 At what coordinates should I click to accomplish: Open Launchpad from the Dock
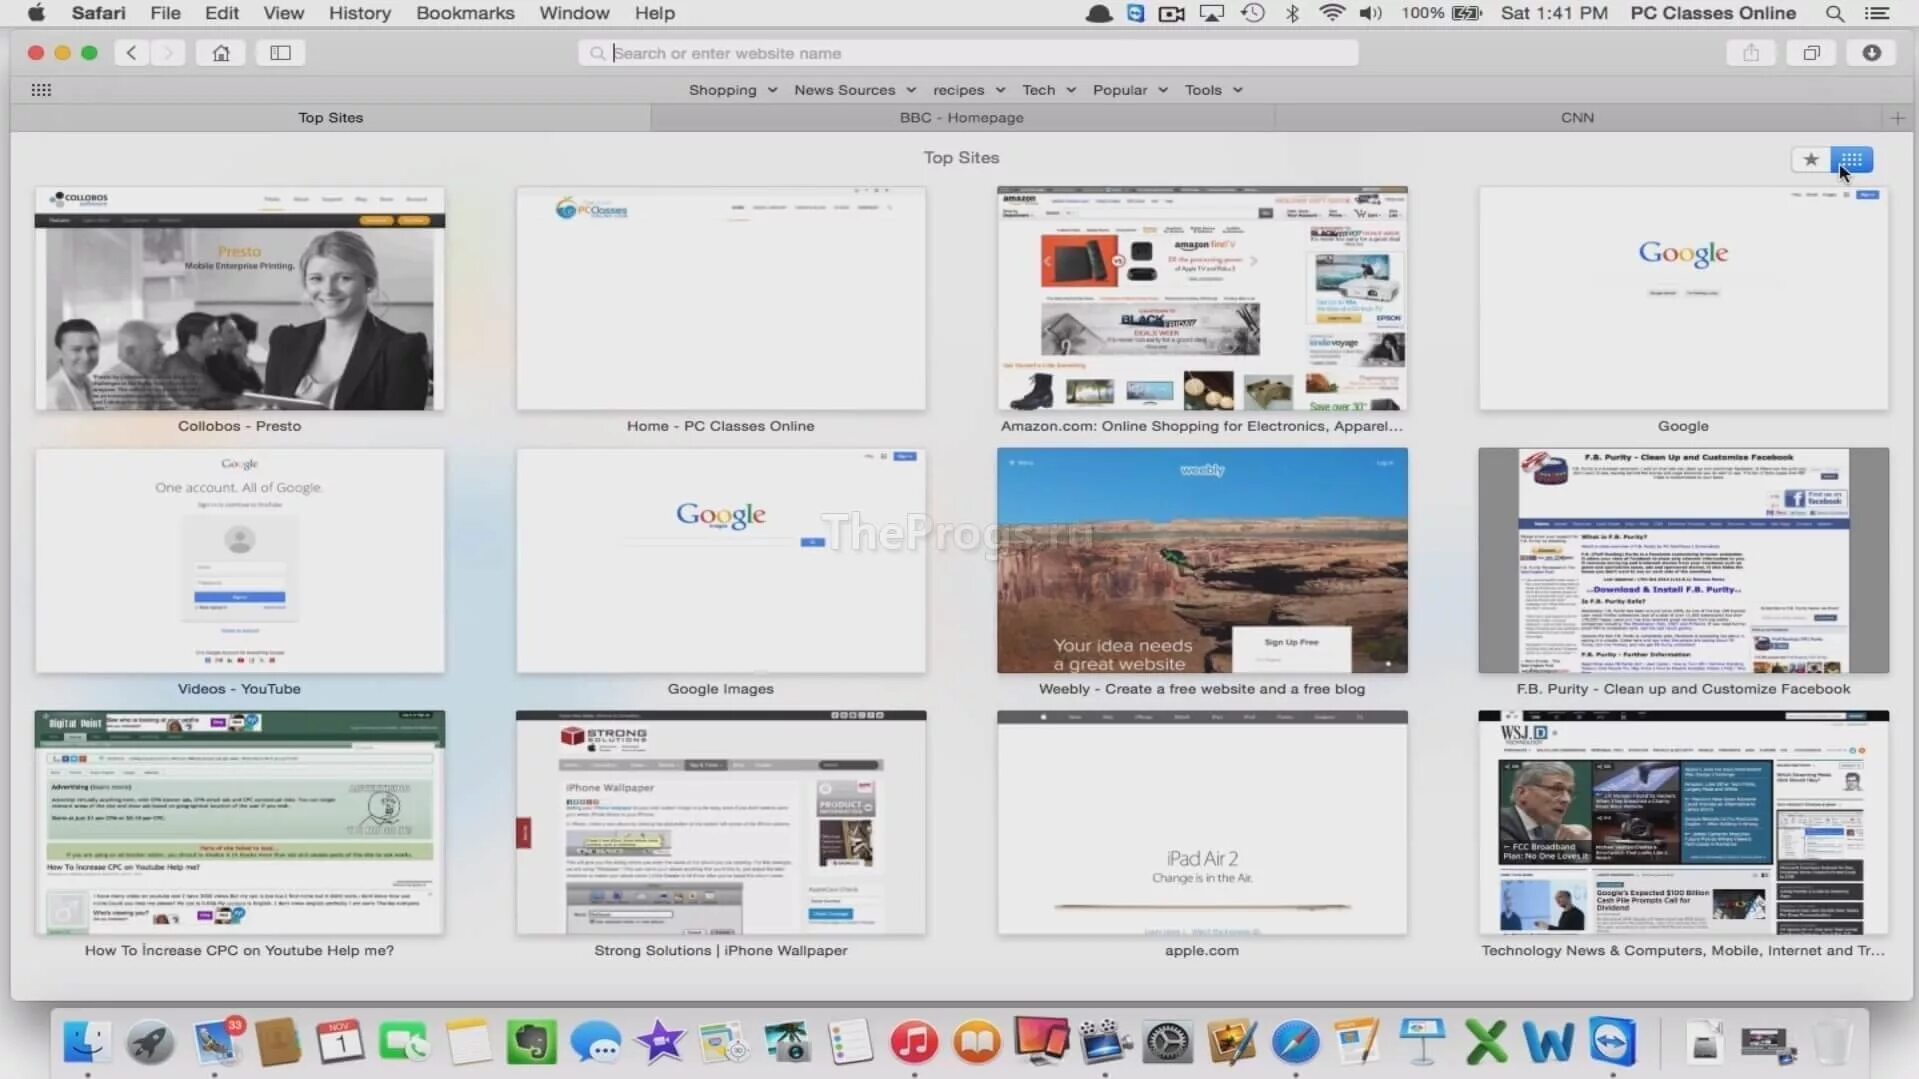[x=150, y=1042]
